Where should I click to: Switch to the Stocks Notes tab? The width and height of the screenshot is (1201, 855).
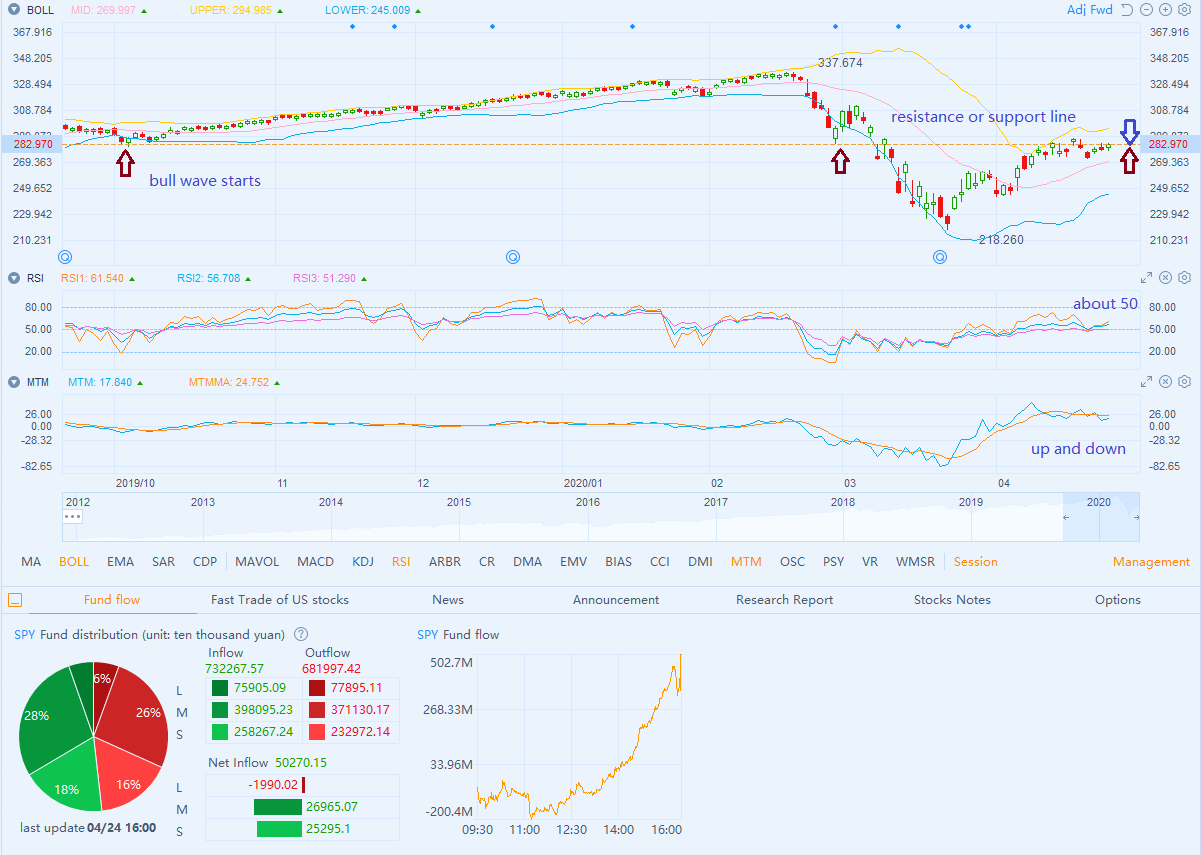[952, 600]
